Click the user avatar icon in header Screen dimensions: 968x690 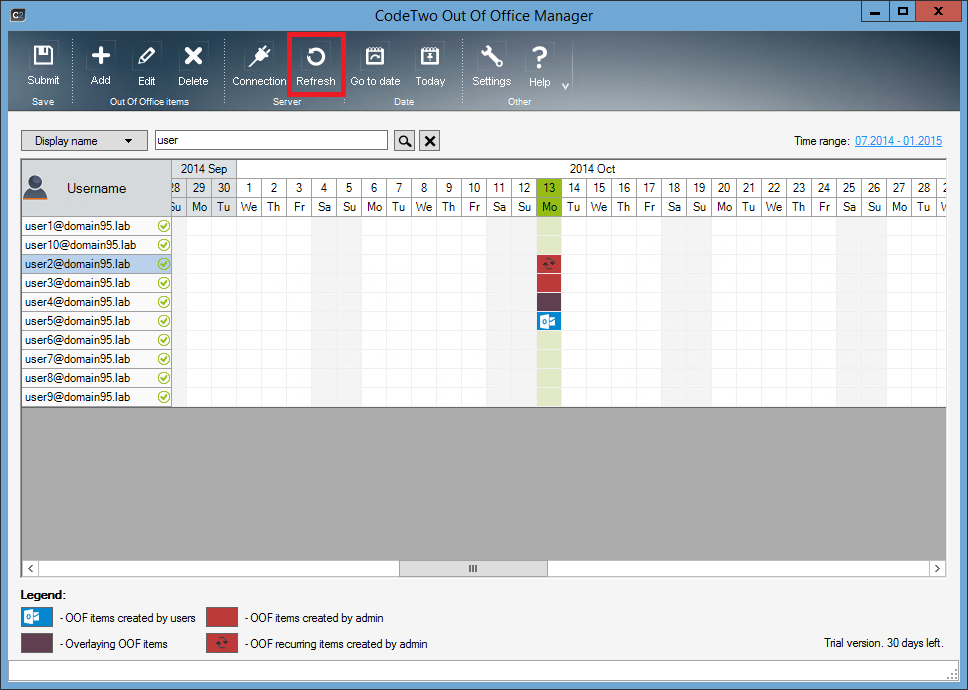pos(35,188)
